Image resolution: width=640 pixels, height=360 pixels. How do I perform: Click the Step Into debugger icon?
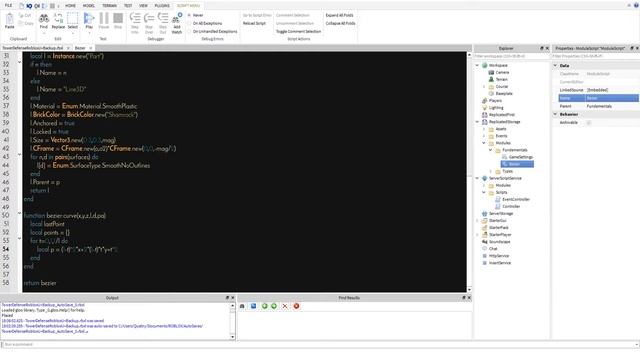[x=135, y=18]
